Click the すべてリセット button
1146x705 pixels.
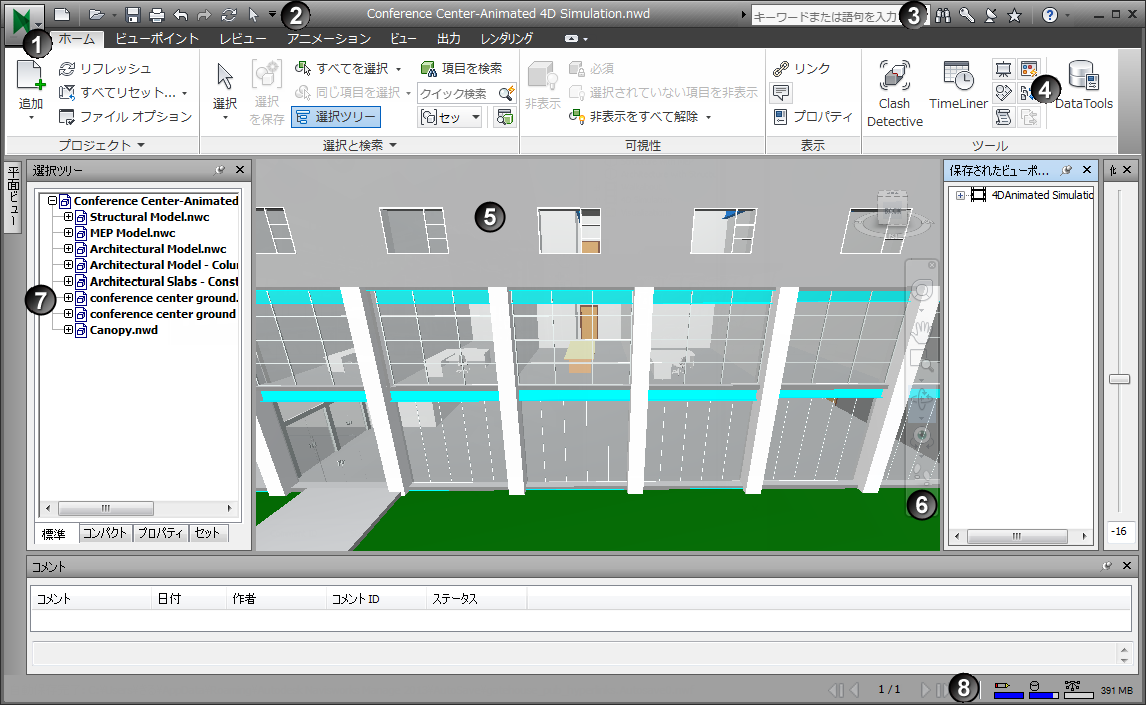coord(122,93)
